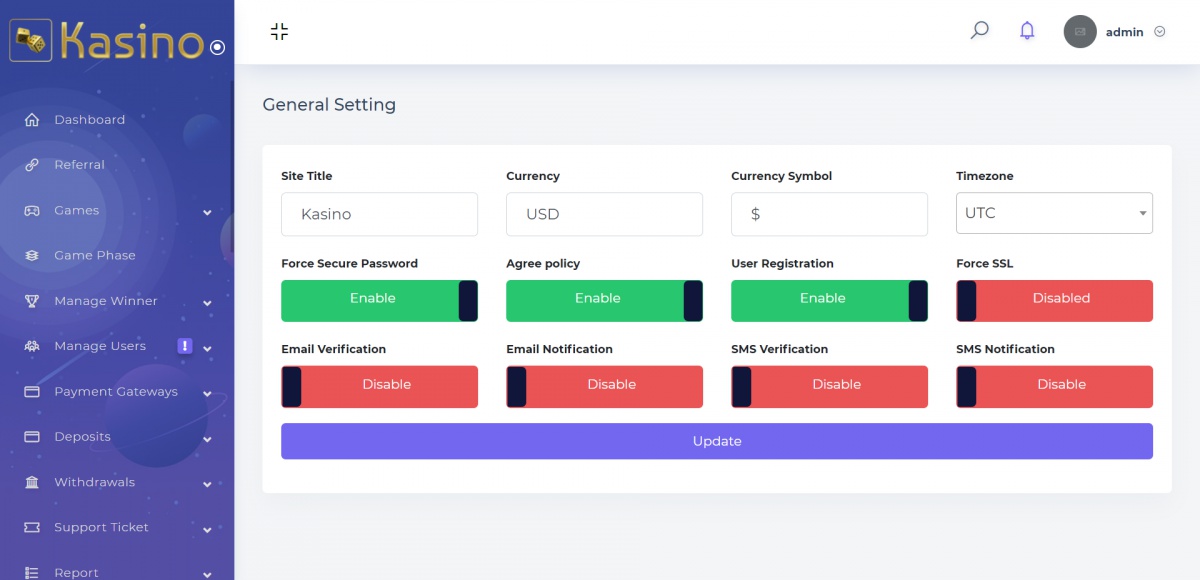Open the notifications bell icon
Screen dimensions: 1200x580
click(1027, 31)
